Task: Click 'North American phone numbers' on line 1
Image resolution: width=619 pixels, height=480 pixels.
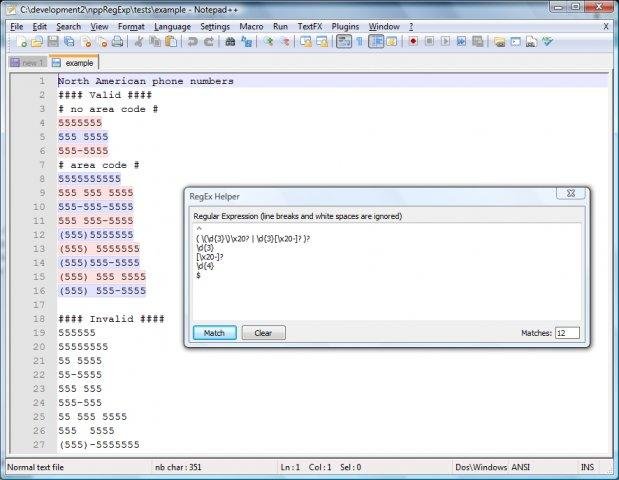Action: coord(146,81)
